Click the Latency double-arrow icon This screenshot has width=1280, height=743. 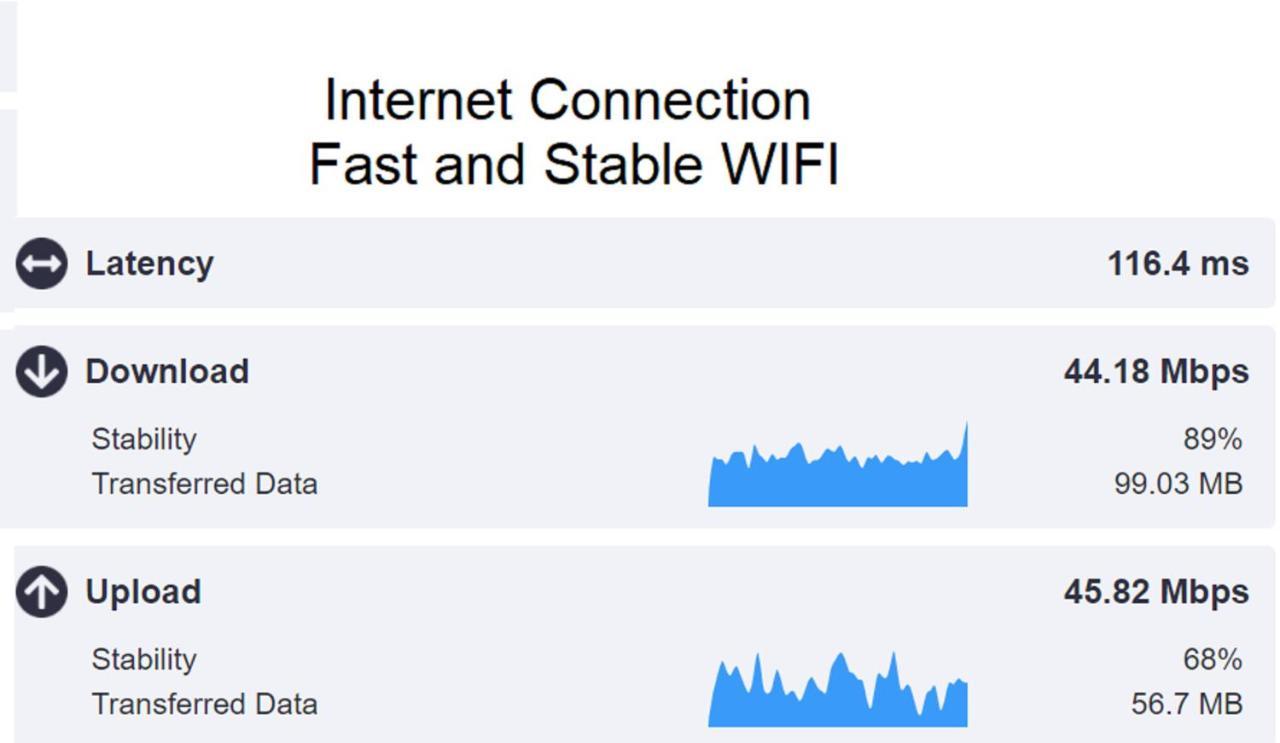click(41, 264)
